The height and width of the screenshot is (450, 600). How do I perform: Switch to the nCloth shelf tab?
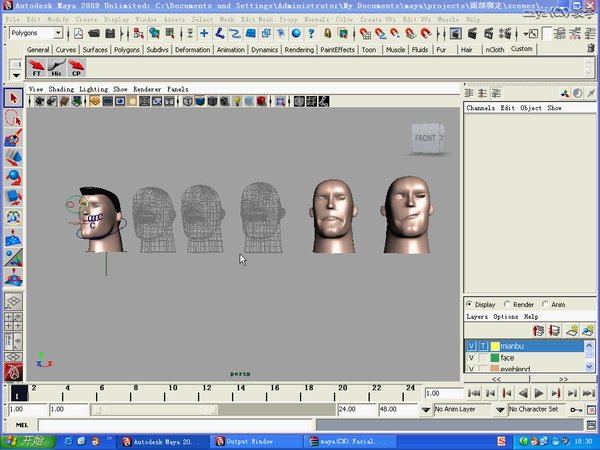494,50
